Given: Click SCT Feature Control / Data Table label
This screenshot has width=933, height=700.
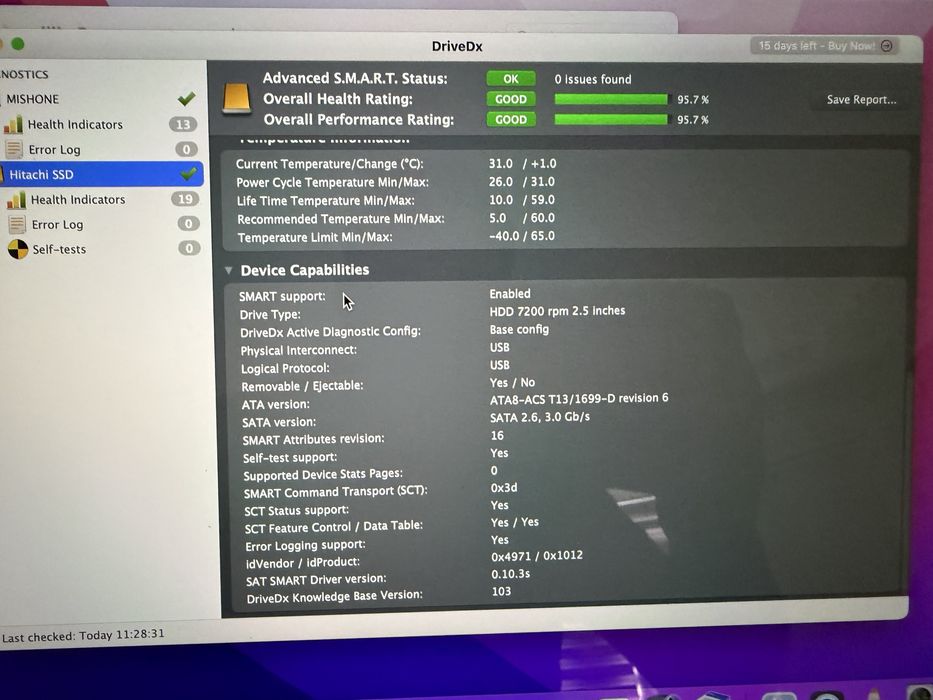Looking at the screenshot, I should tap(334, 527).
